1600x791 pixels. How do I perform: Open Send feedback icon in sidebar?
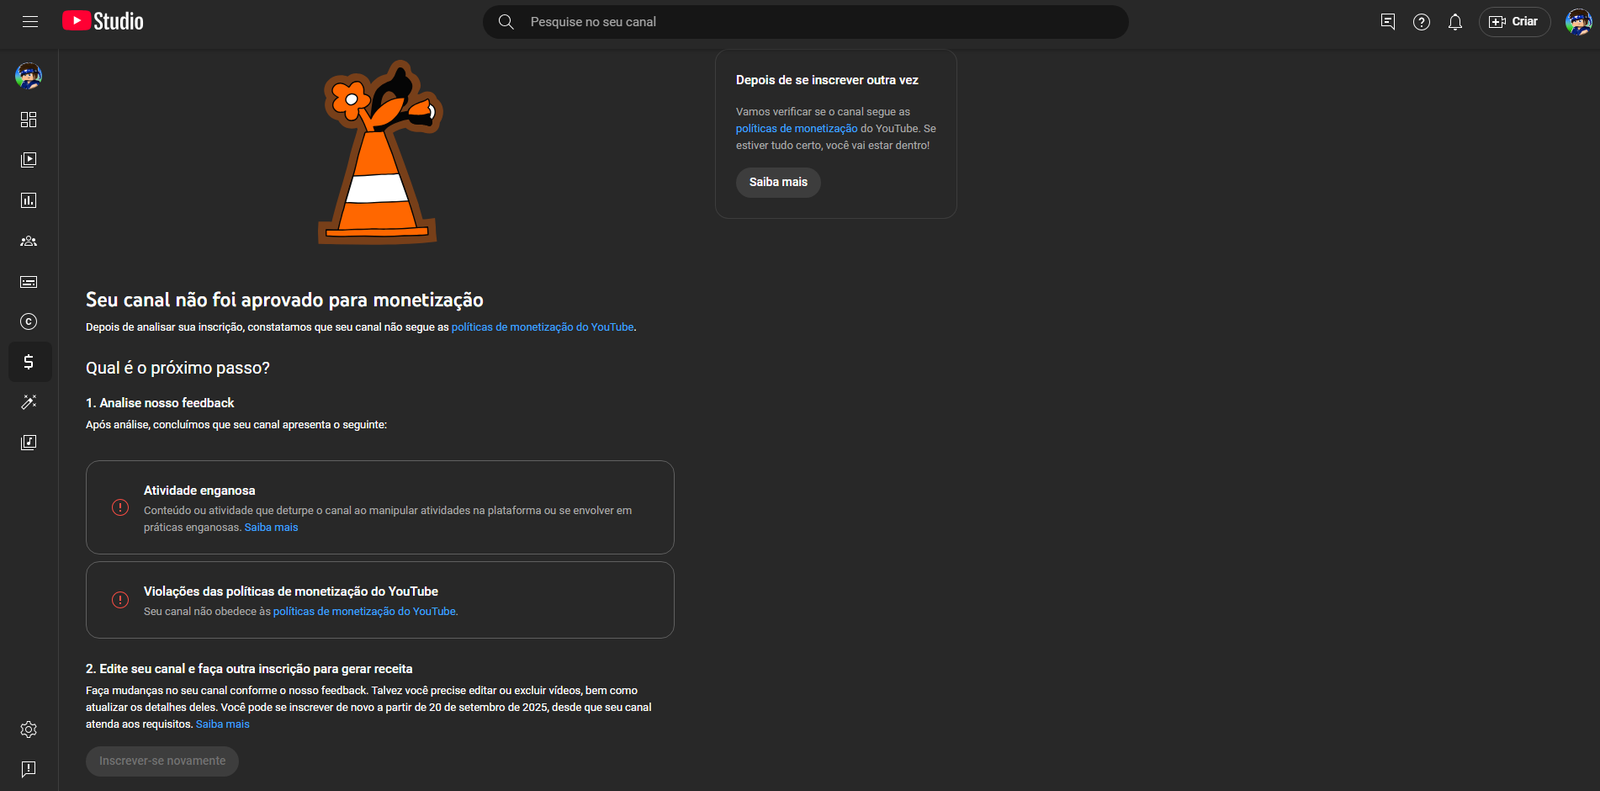[x=29, y=769]
